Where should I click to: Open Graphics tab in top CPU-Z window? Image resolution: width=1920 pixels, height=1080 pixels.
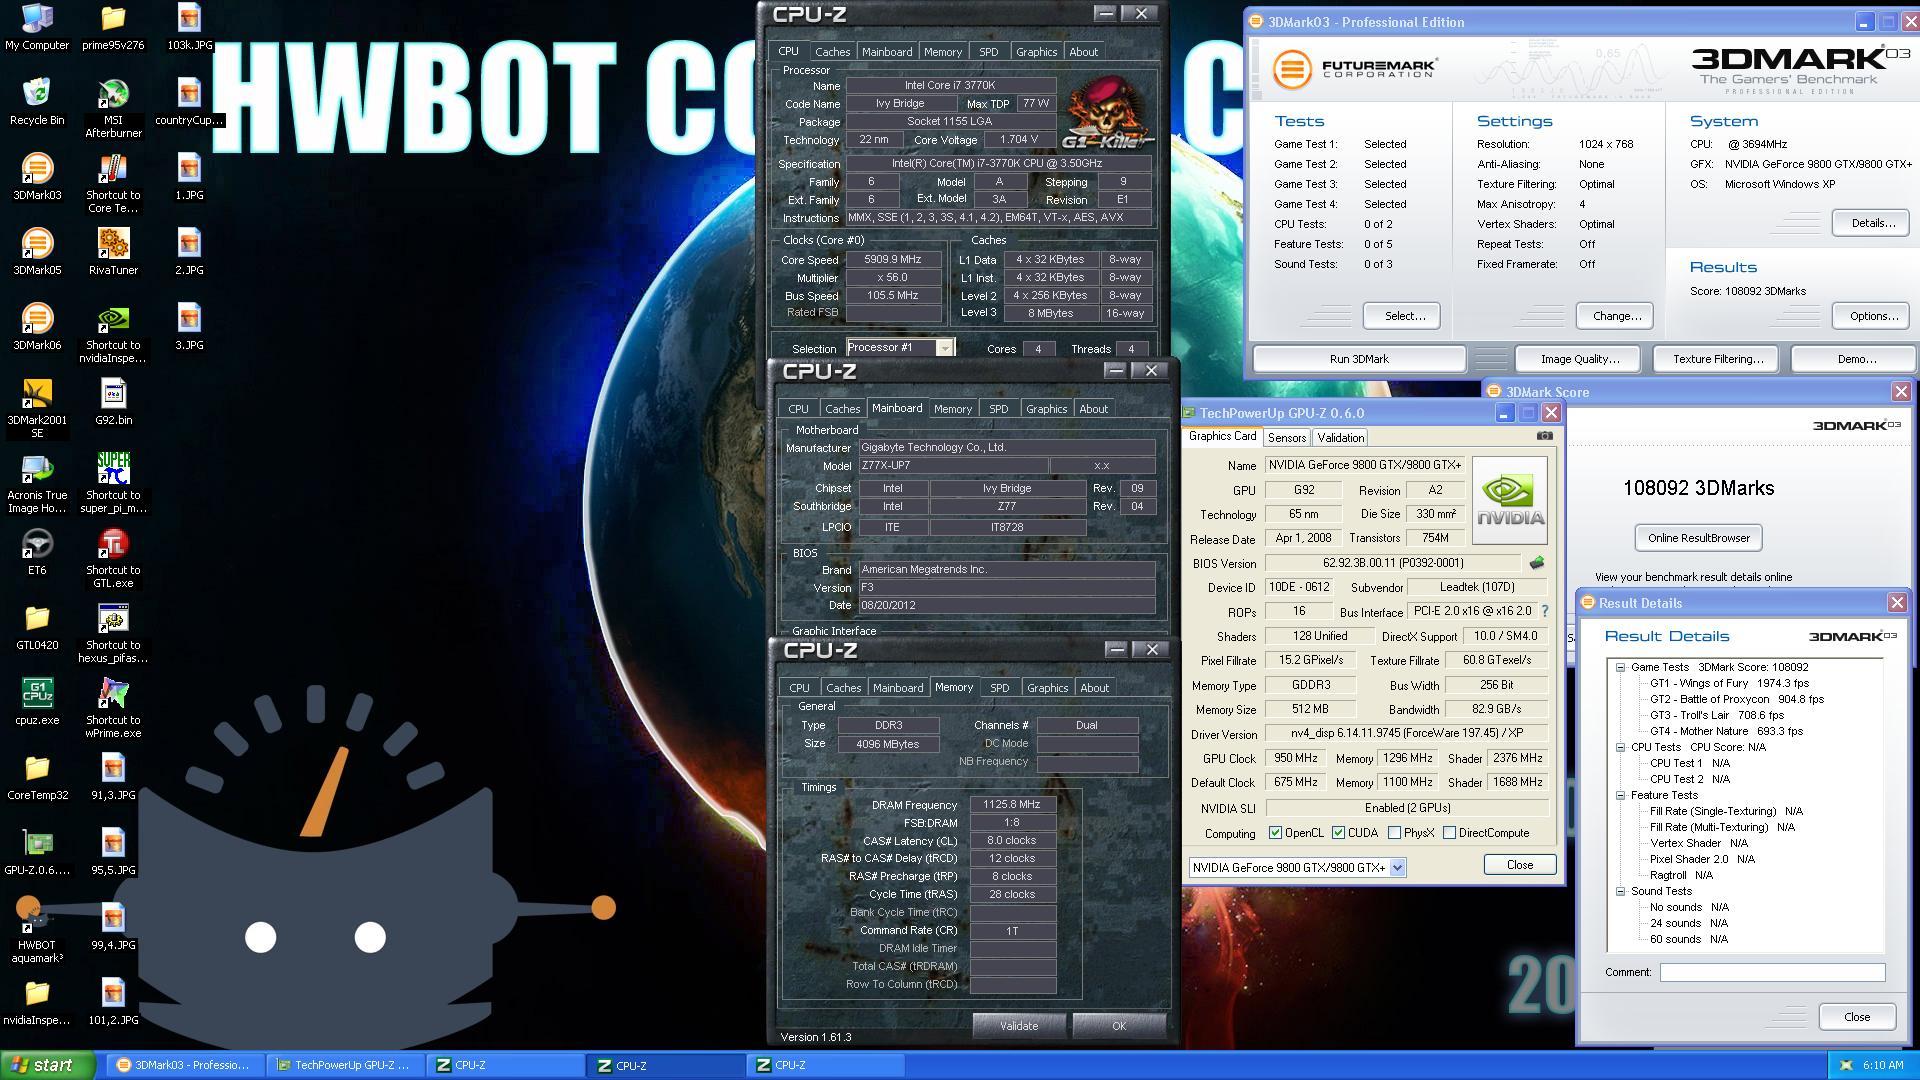pyautogui.click(x=1036, y=52)
